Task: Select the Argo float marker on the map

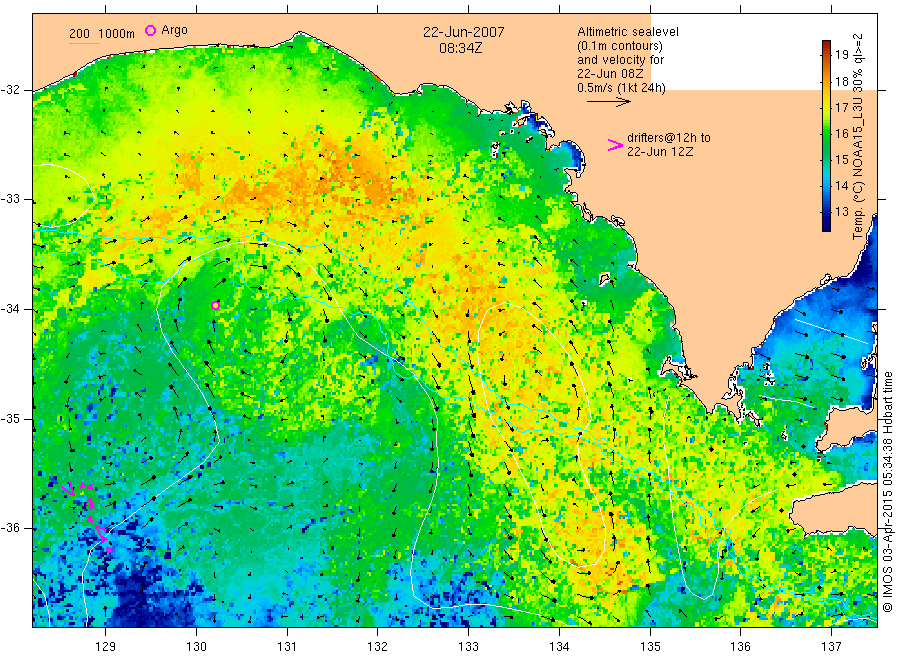Action: pos(215,305)
